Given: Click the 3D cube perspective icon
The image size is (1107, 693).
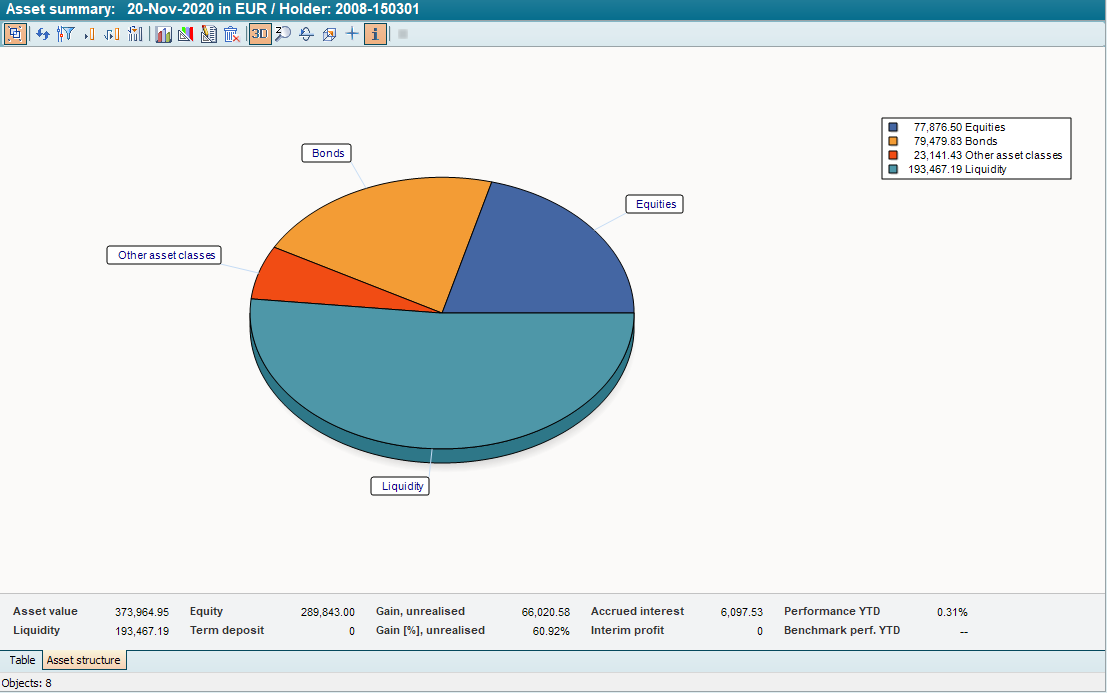Looking at the screenshot, I should pyautogui.click(x=328, y=34).
